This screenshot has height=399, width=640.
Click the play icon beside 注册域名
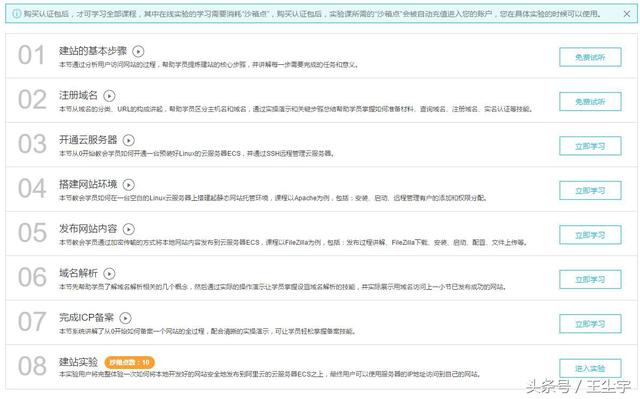tap(109, 96)
